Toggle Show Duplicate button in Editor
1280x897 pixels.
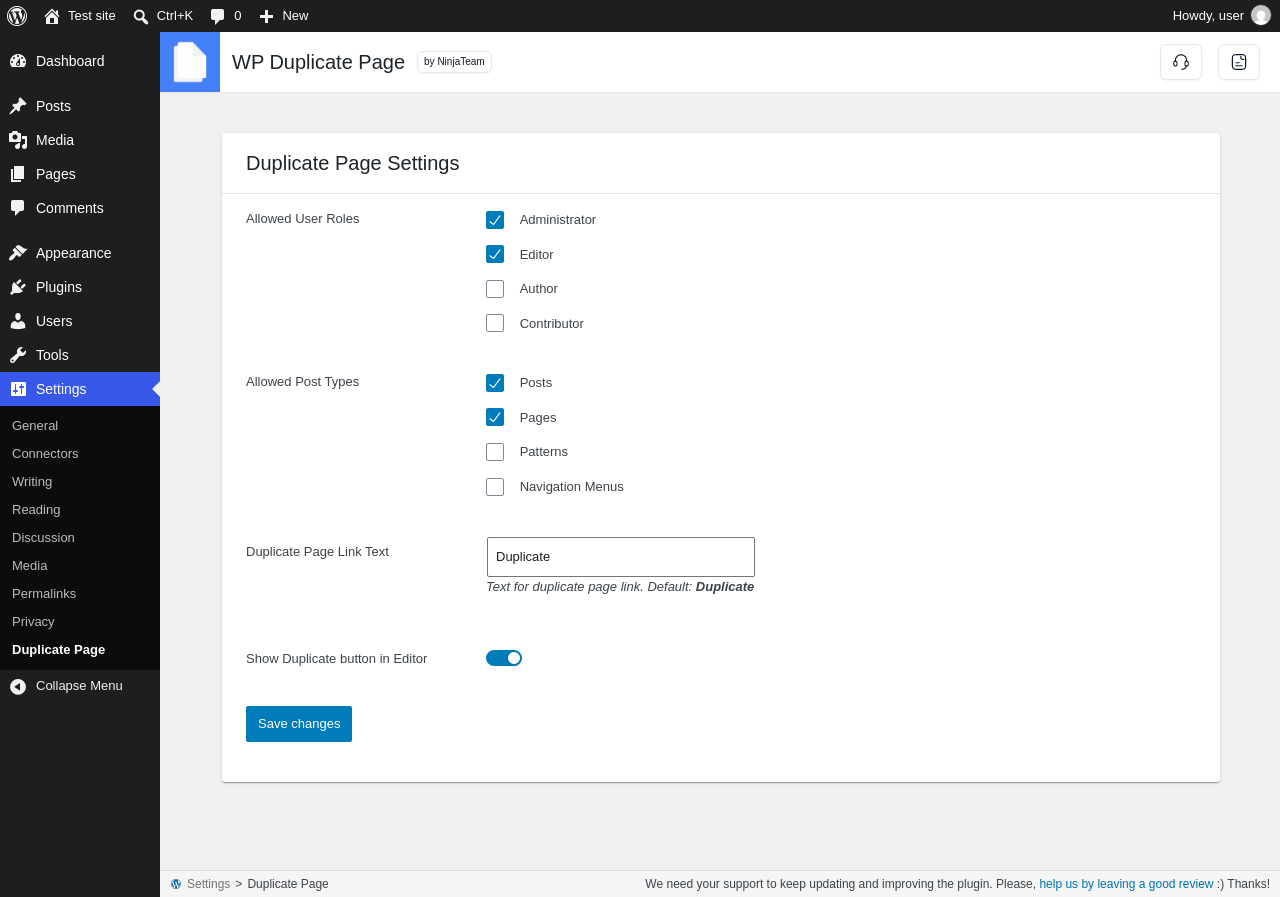click(x=504, y=658)
